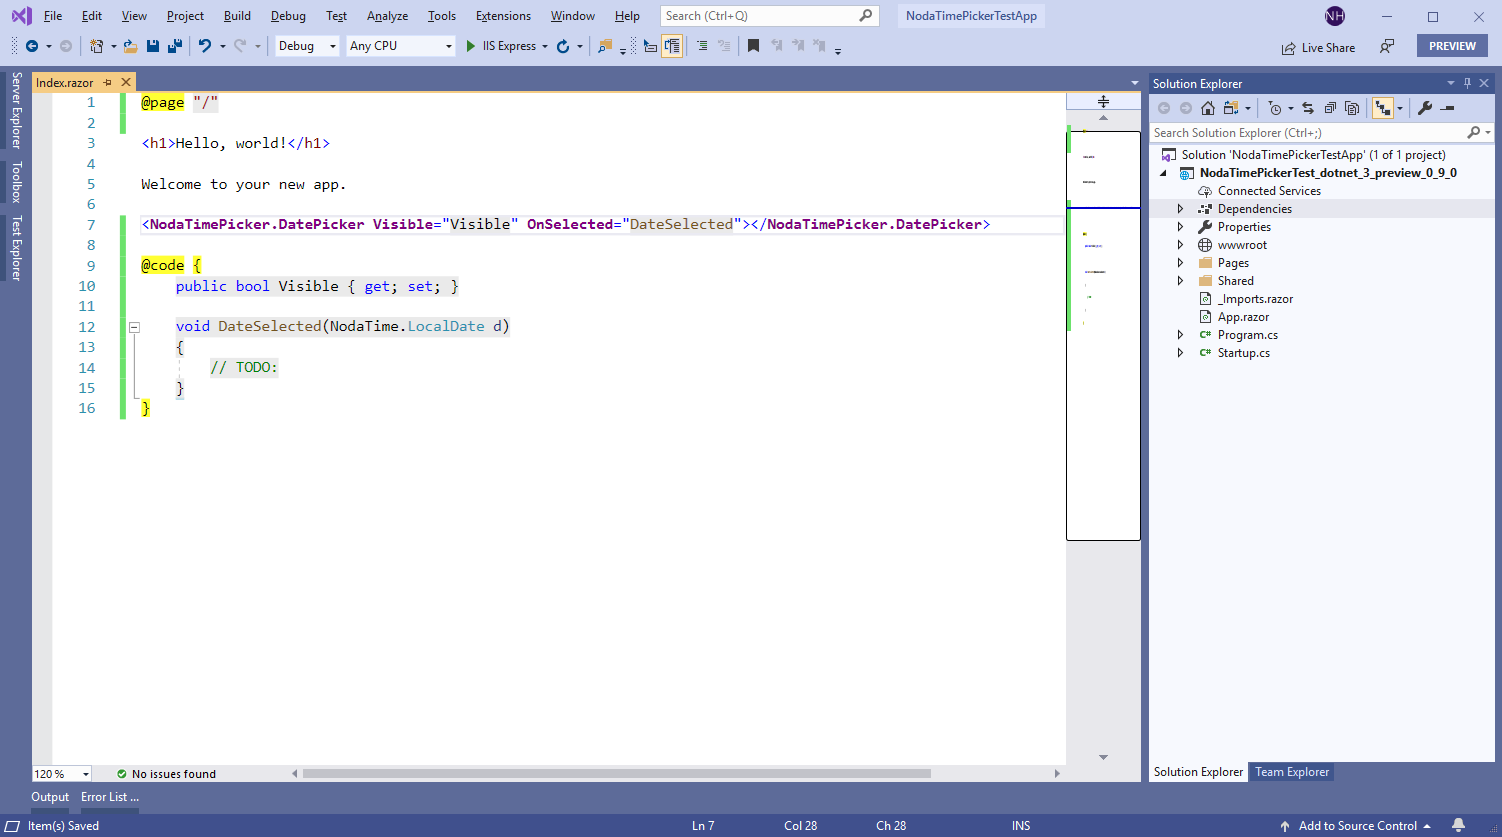Collapse the DateSelected method via the outlining minus
The image size is (1502, 837).
(133, 327)
